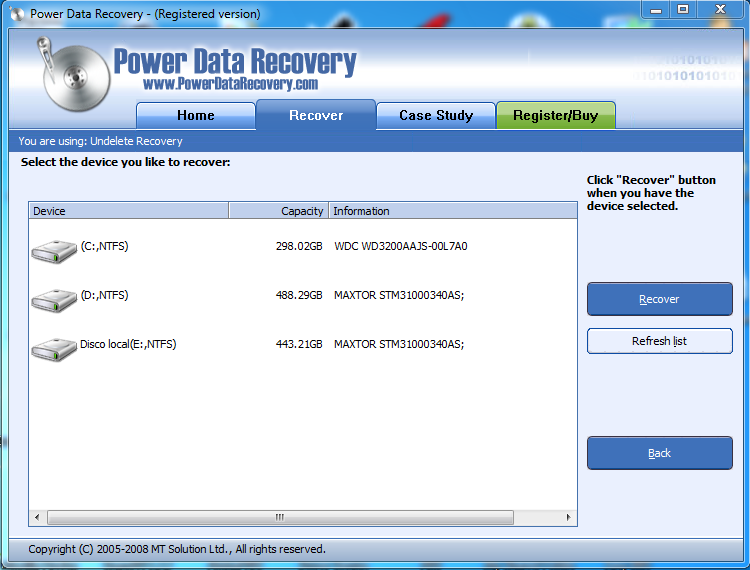Click the 488.29GB capacity value
This screenshot has height=570, width=750.
[299, 295]
